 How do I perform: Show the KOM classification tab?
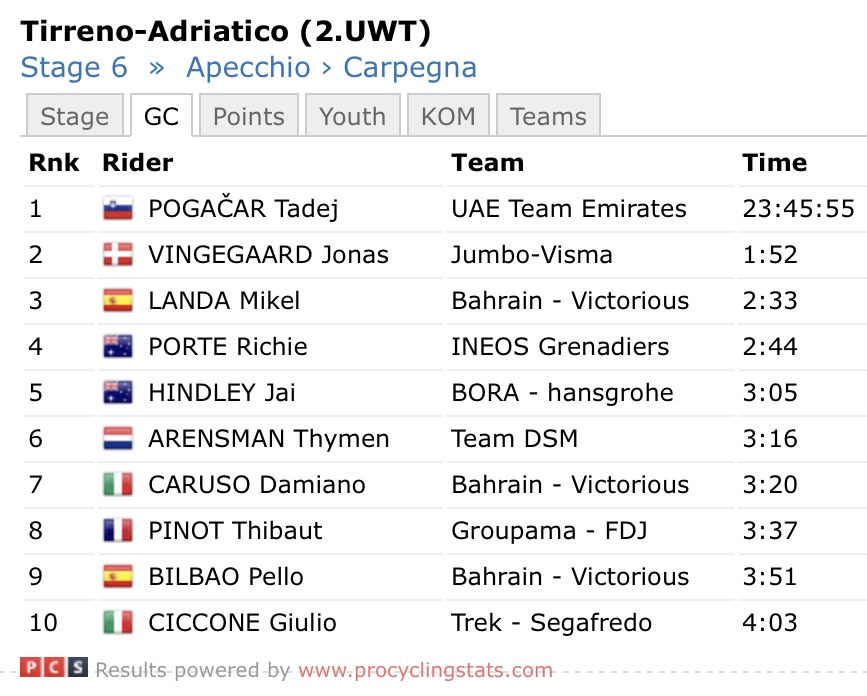[447, 117]
